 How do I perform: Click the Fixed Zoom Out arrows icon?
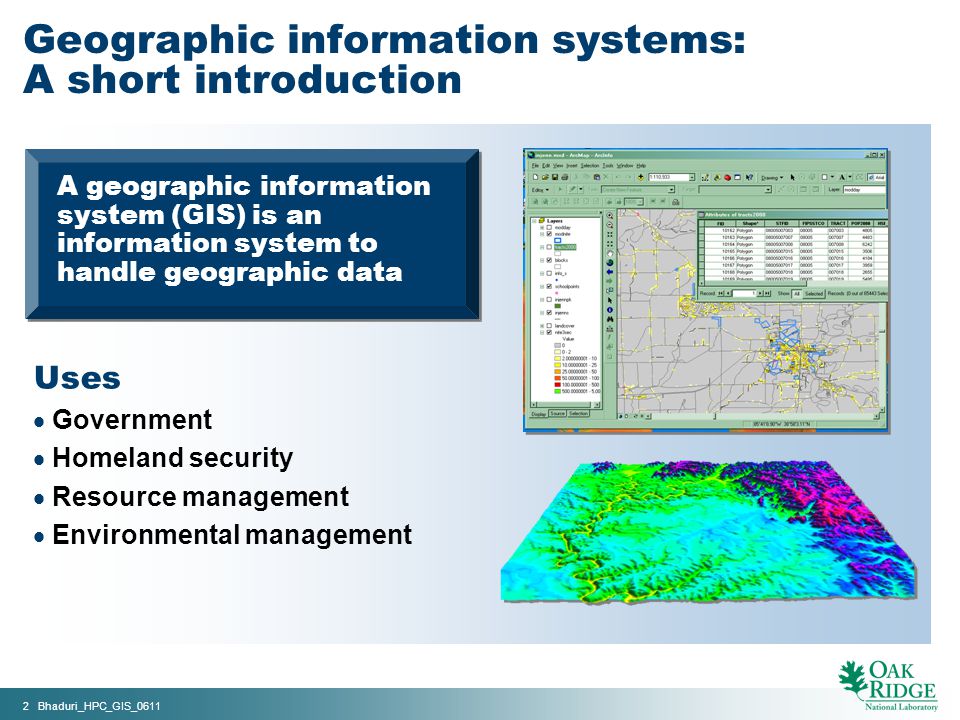click(610, 244)
